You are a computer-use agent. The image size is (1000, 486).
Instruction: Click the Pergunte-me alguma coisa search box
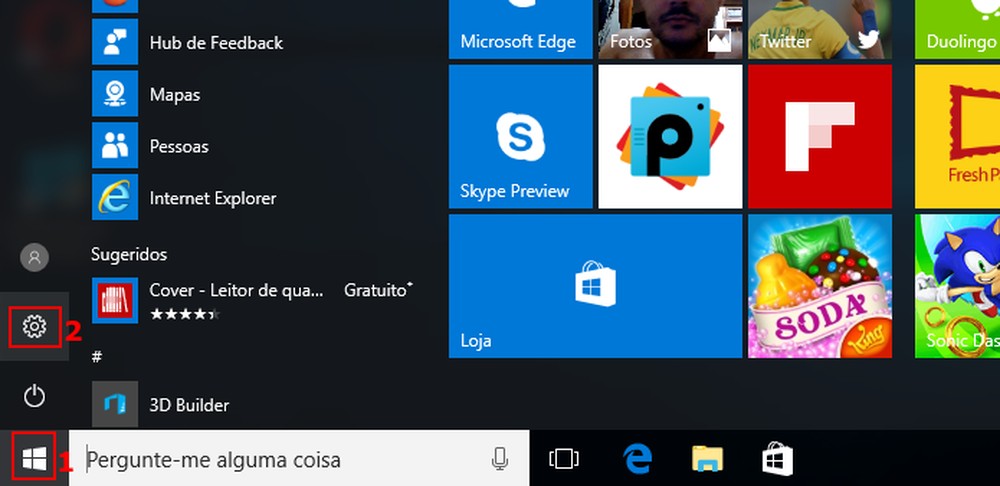point(299,458)
